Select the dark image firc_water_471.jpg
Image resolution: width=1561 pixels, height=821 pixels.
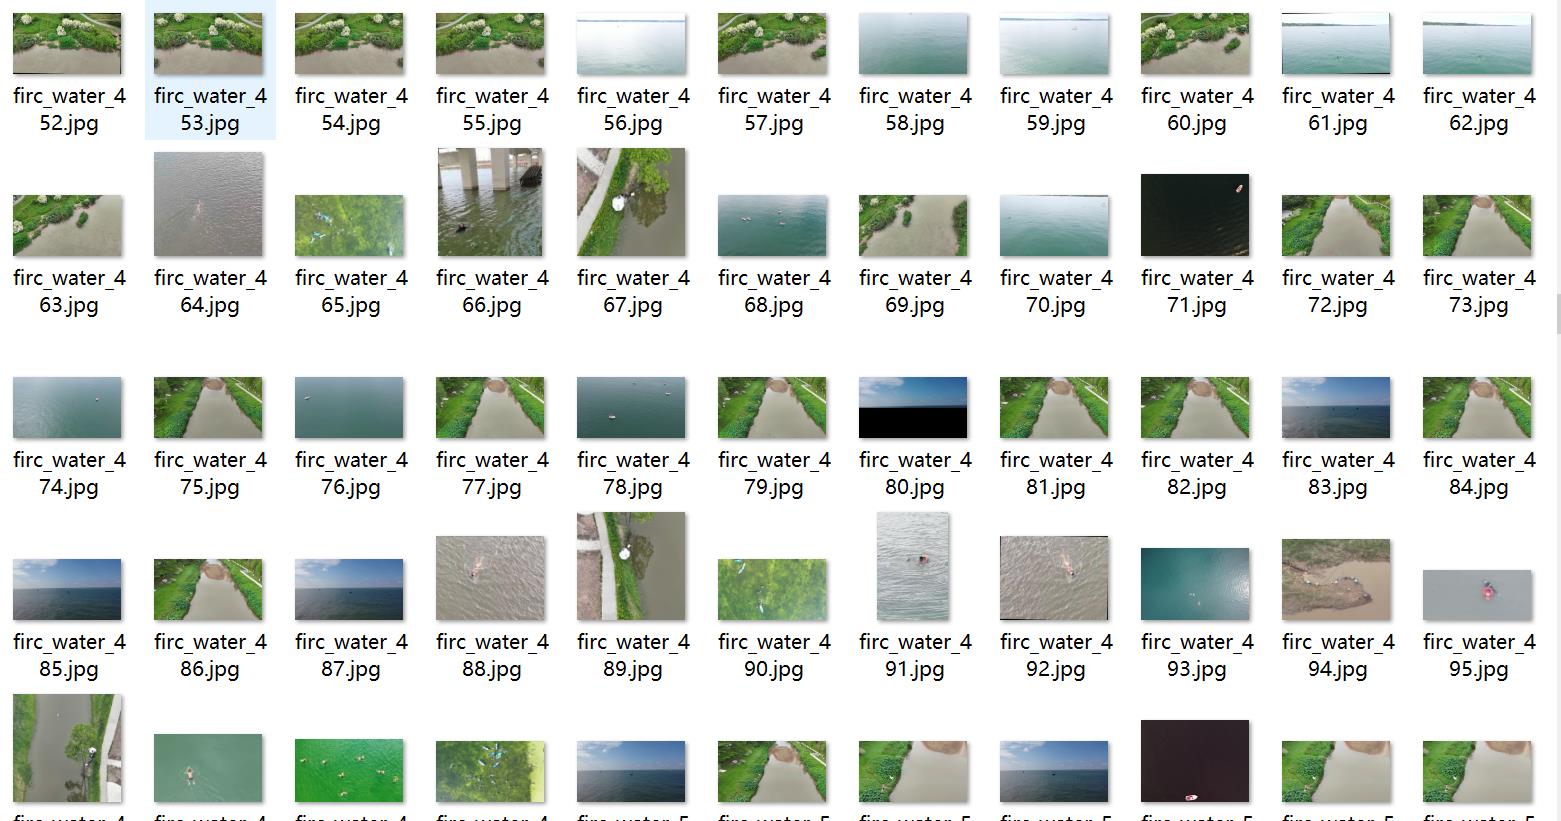pyautogui.click(x=1195, y=215)
